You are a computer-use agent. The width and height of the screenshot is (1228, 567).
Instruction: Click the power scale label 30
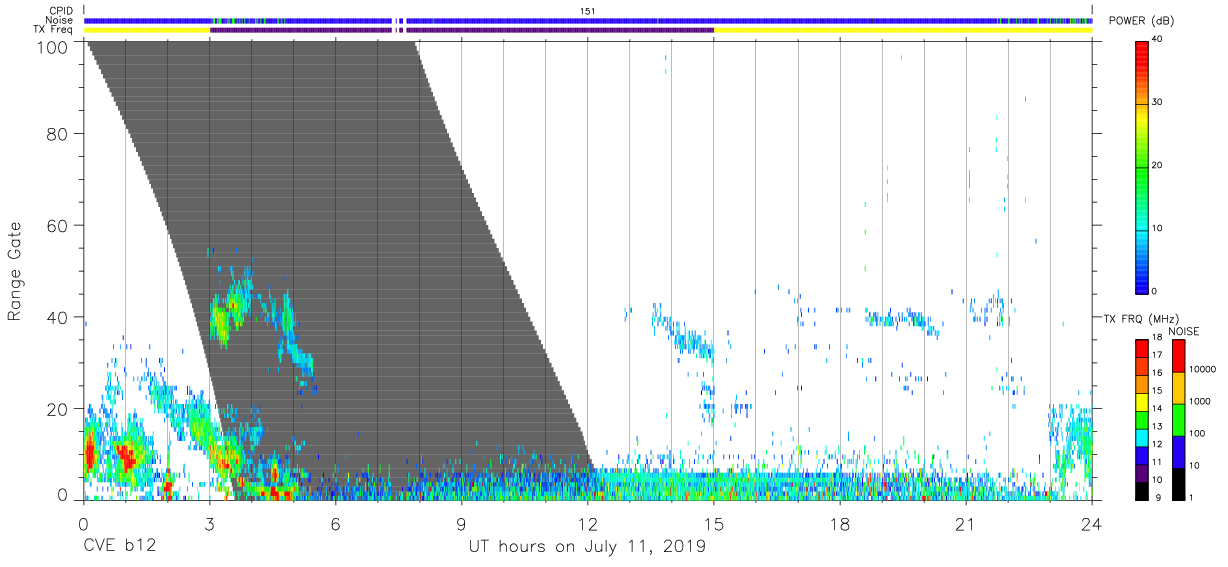tap(1157, 102)
